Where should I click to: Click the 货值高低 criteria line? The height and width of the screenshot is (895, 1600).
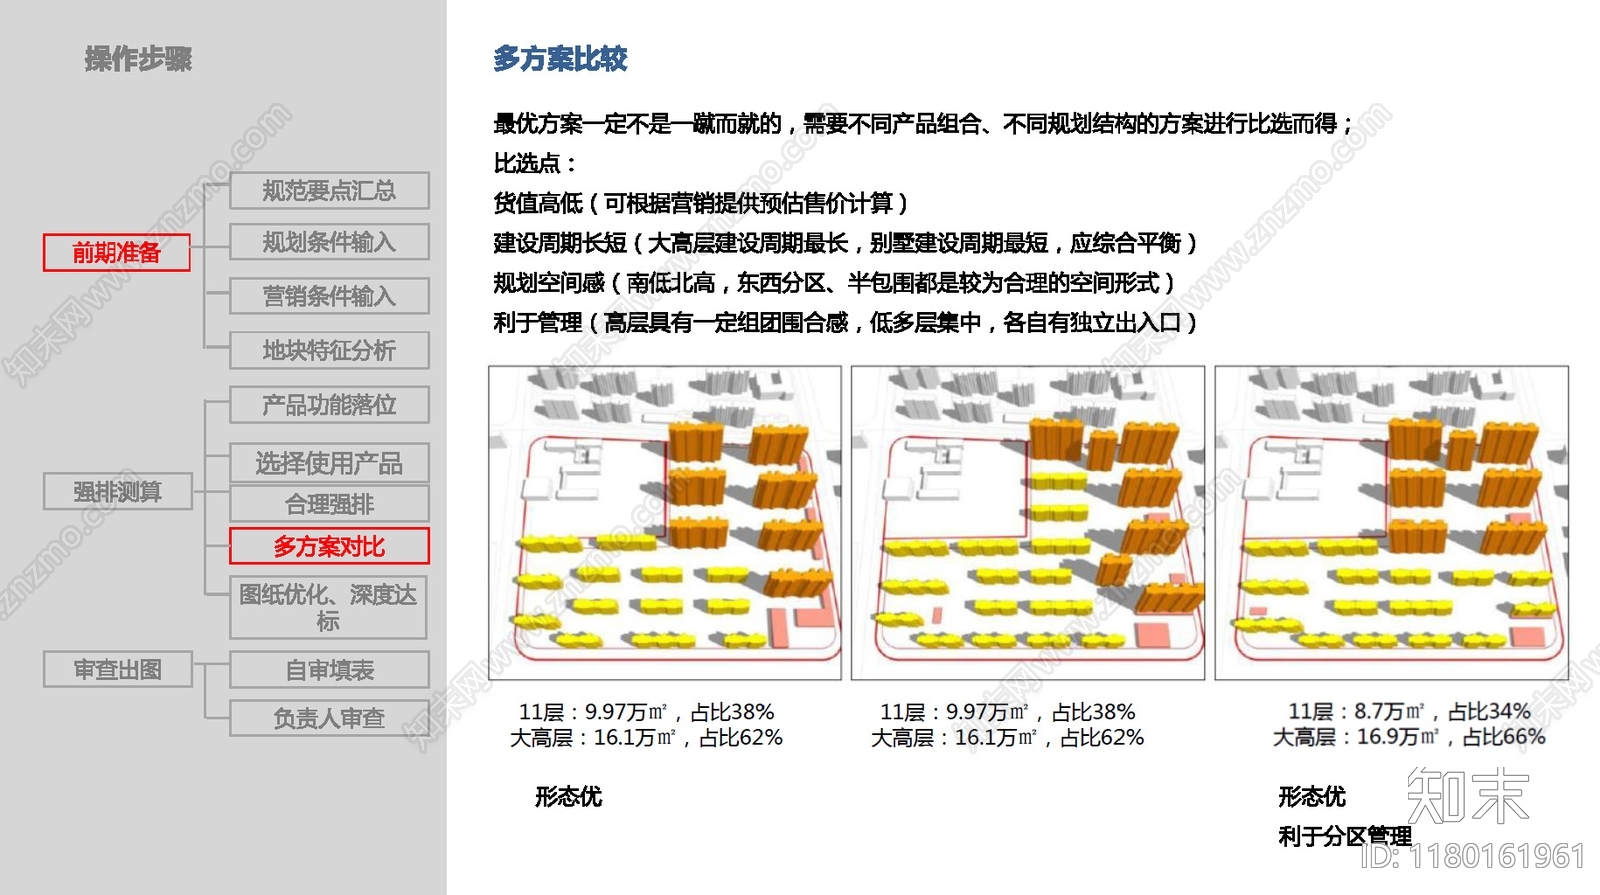(x=701, y=203)
